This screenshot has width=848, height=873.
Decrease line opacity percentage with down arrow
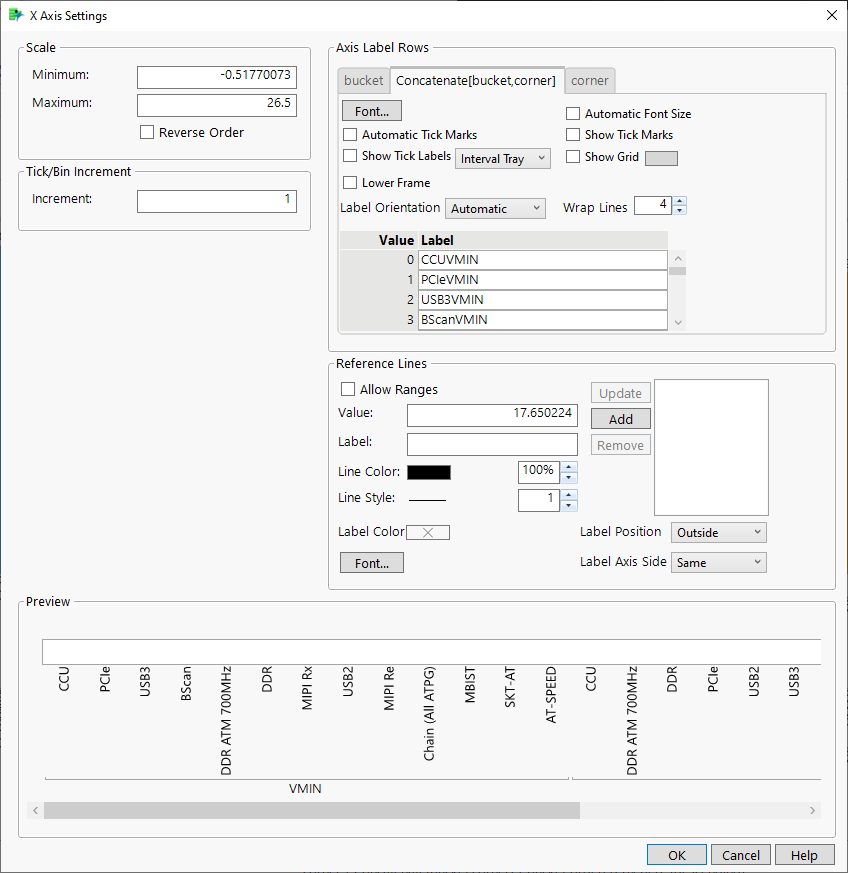coord(569,477)
